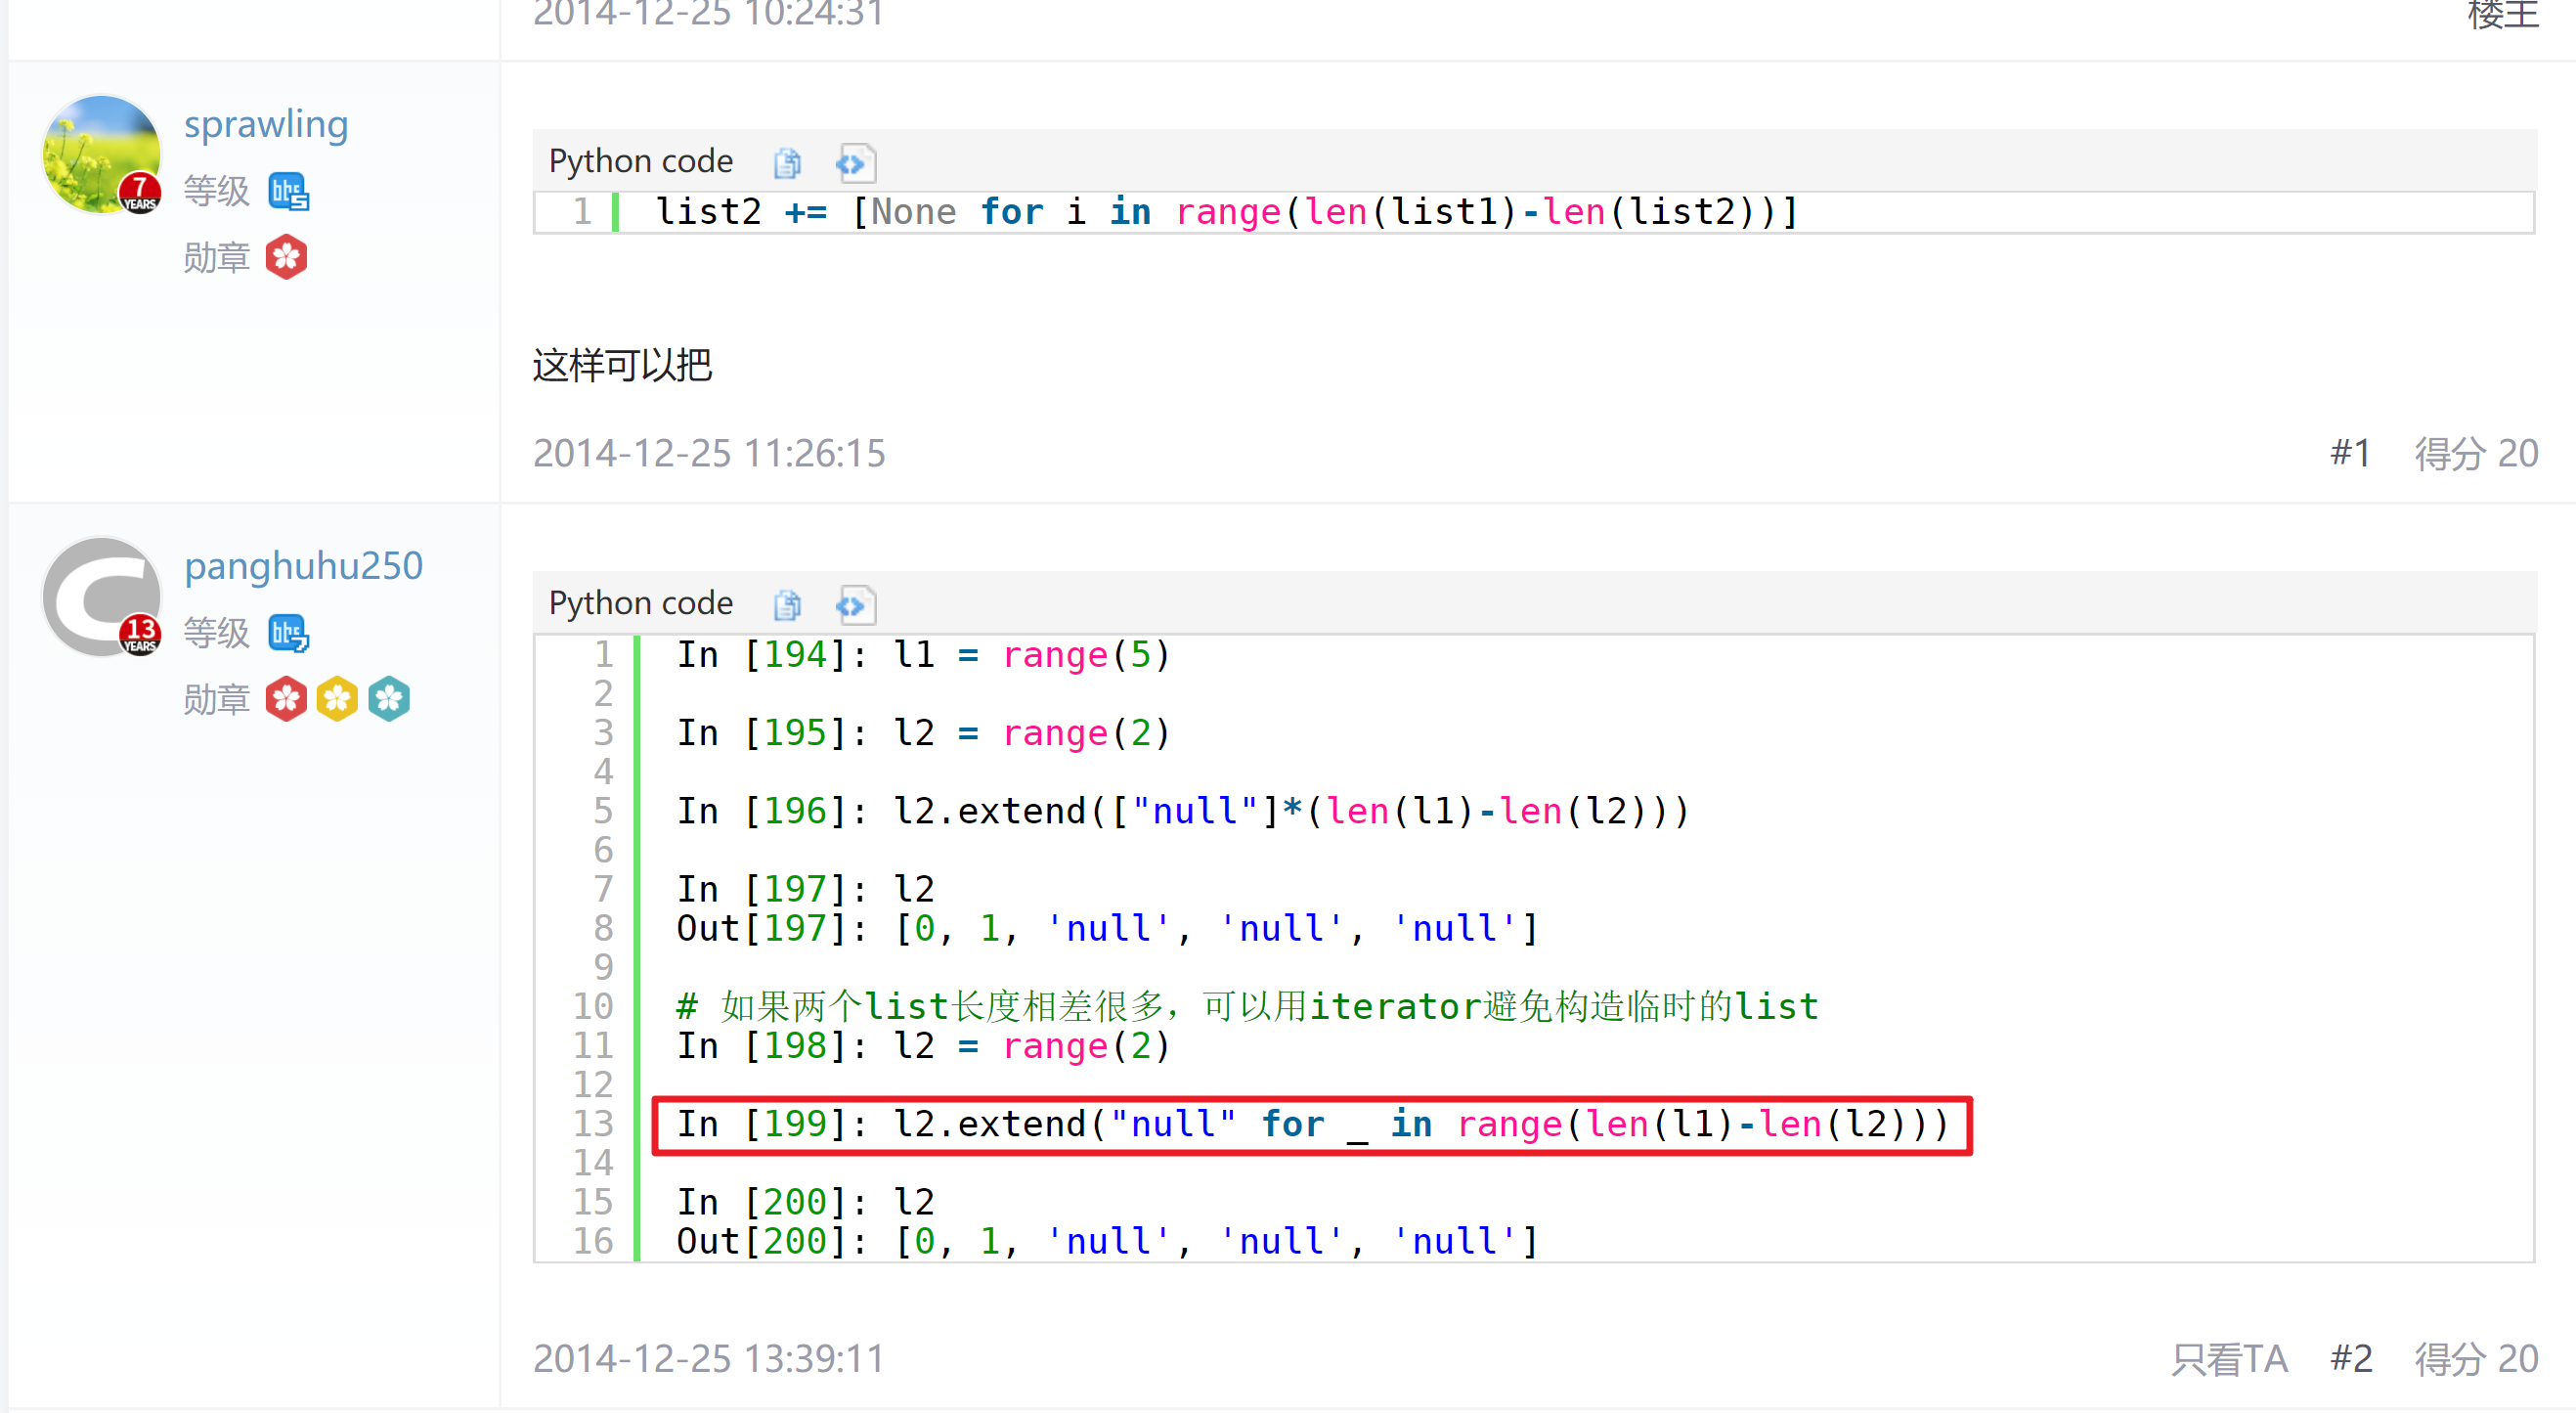
Task: Copy sprawling's Python code snippet
Action: pos(787,163)
